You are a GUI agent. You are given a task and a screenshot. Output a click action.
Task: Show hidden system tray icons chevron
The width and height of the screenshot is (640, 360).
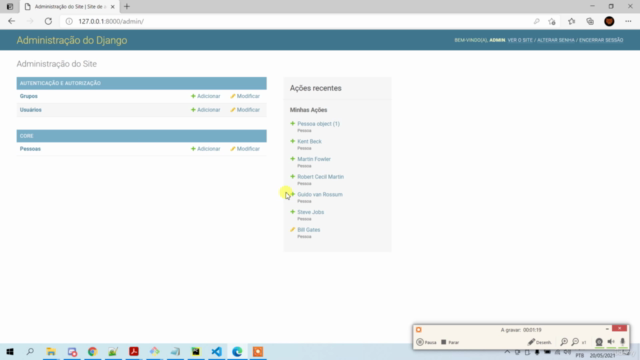pyautogui.click(x=507, y=352)
